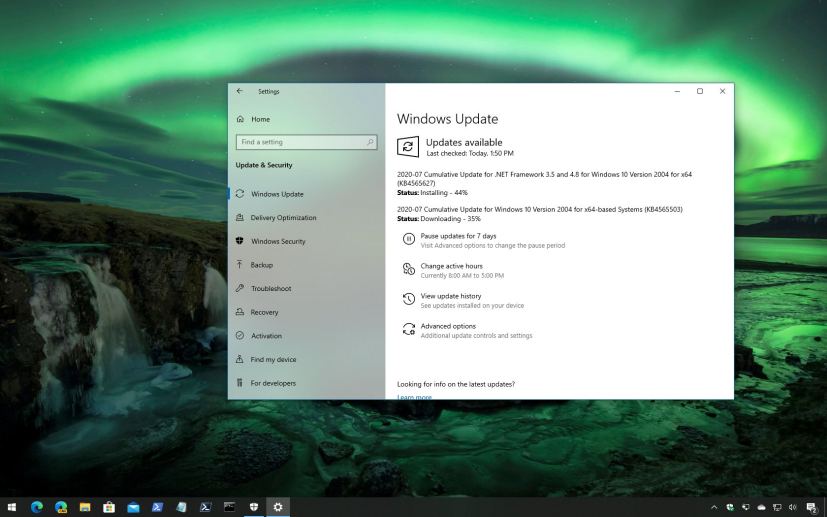Screen dimensions: 827x517
Task: Open File Explorer from the taskbar
Action: pos(85,507)
